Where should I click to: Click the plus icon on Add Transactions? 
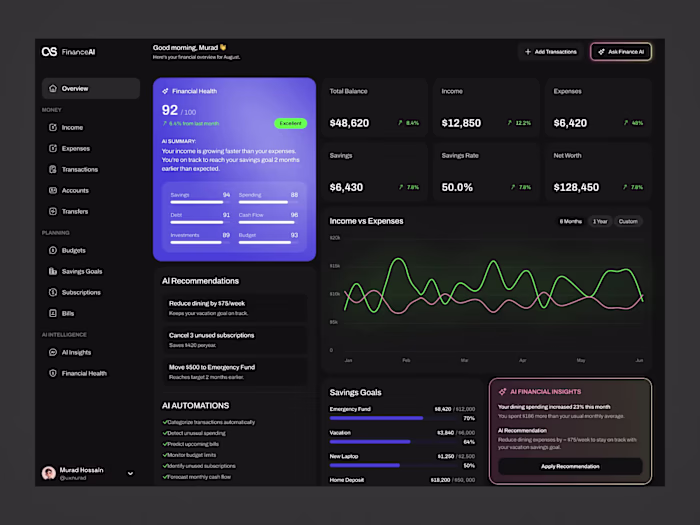click(x=528, y=52)
